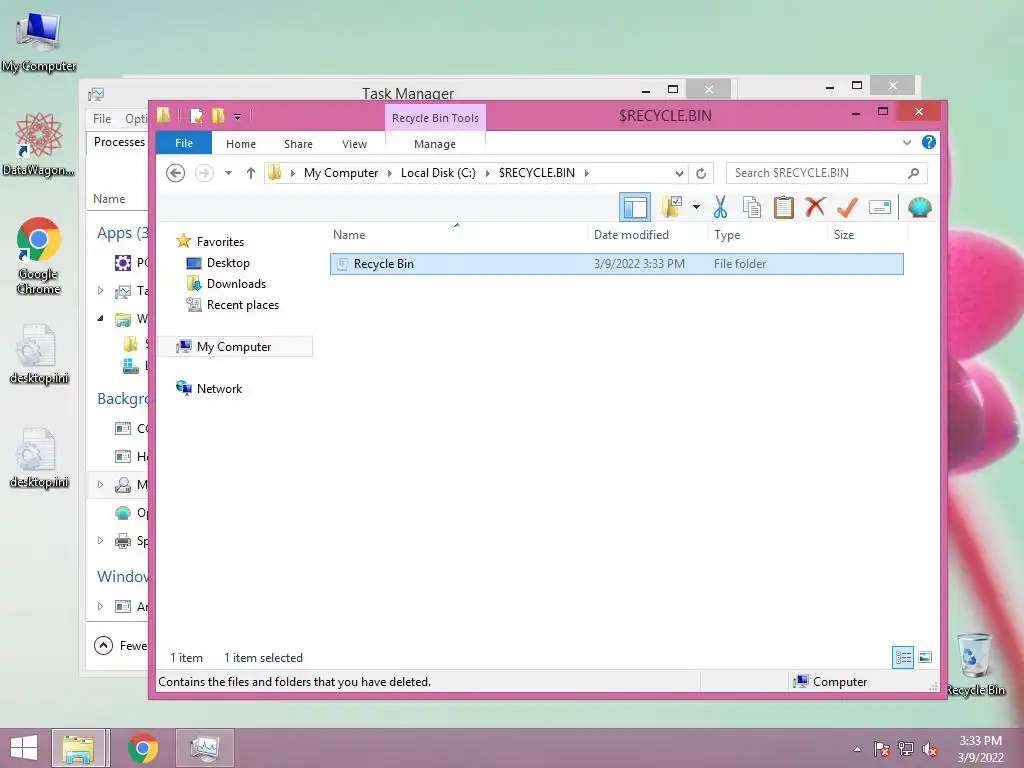Click the Processes tab in Task Manager
The image size is (1024, 768).
tap(119, 142)
